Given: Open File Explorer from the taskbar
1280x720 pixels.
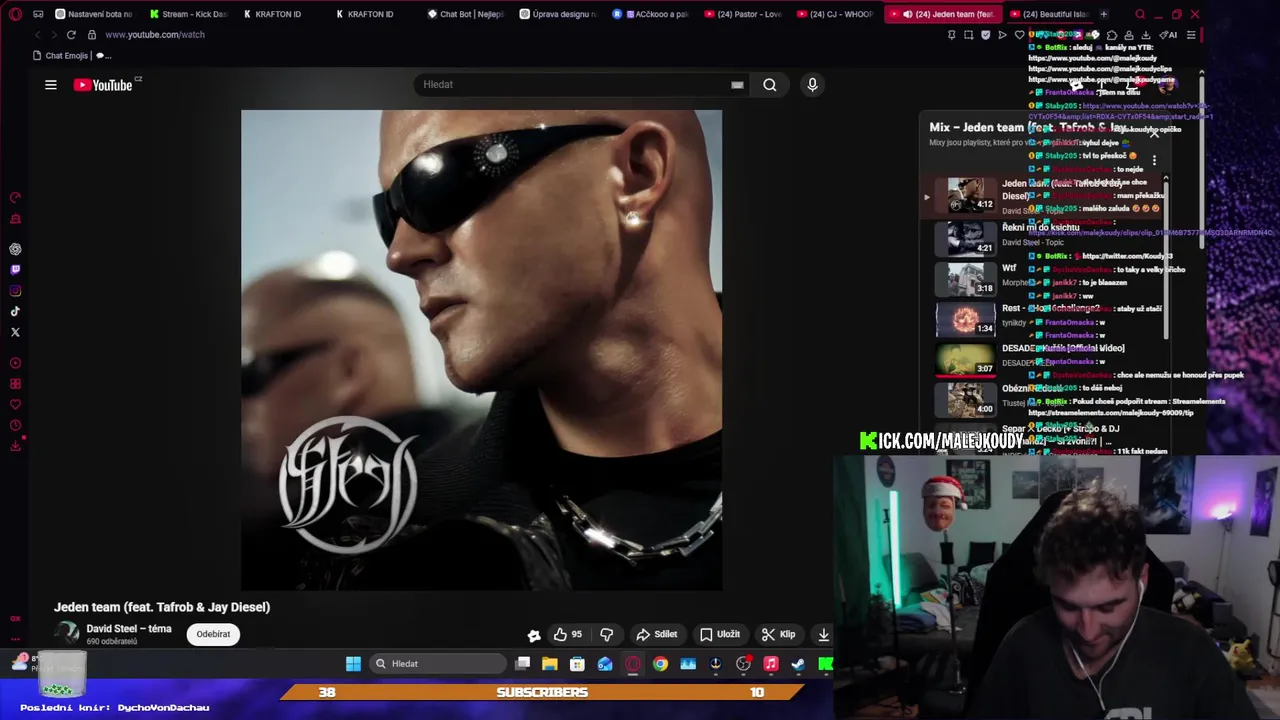Looking at the screenshot, I should (x=550, y=664).
